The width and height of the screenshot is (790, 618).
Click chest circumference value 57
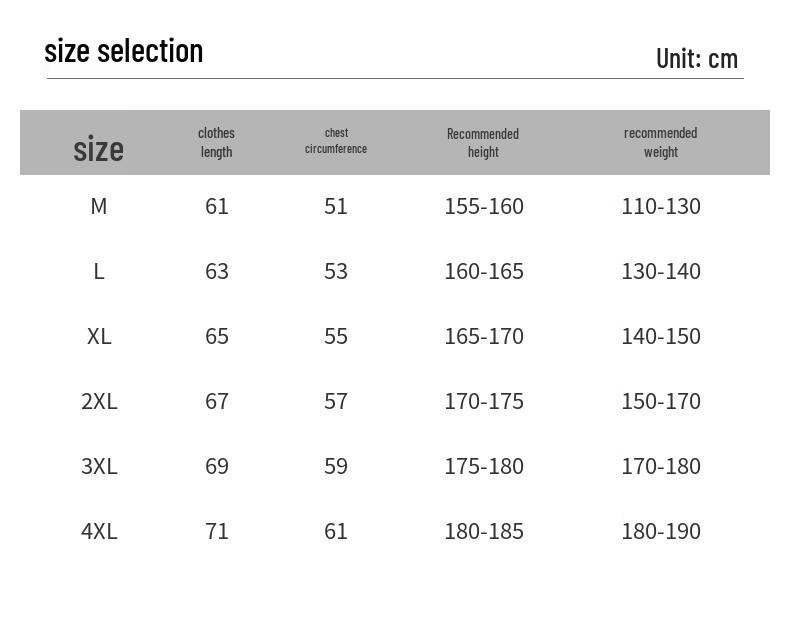click(x=336, y=401)
